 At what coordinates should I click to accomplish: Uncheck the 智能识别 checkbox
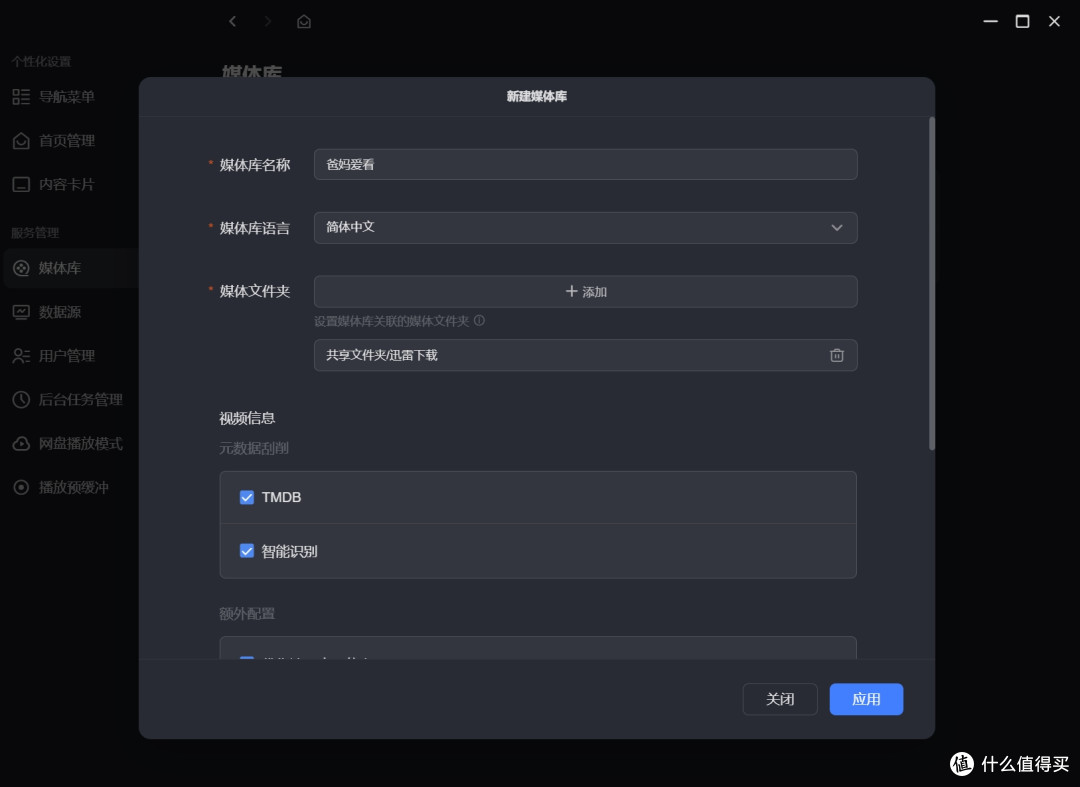point(247,551)
